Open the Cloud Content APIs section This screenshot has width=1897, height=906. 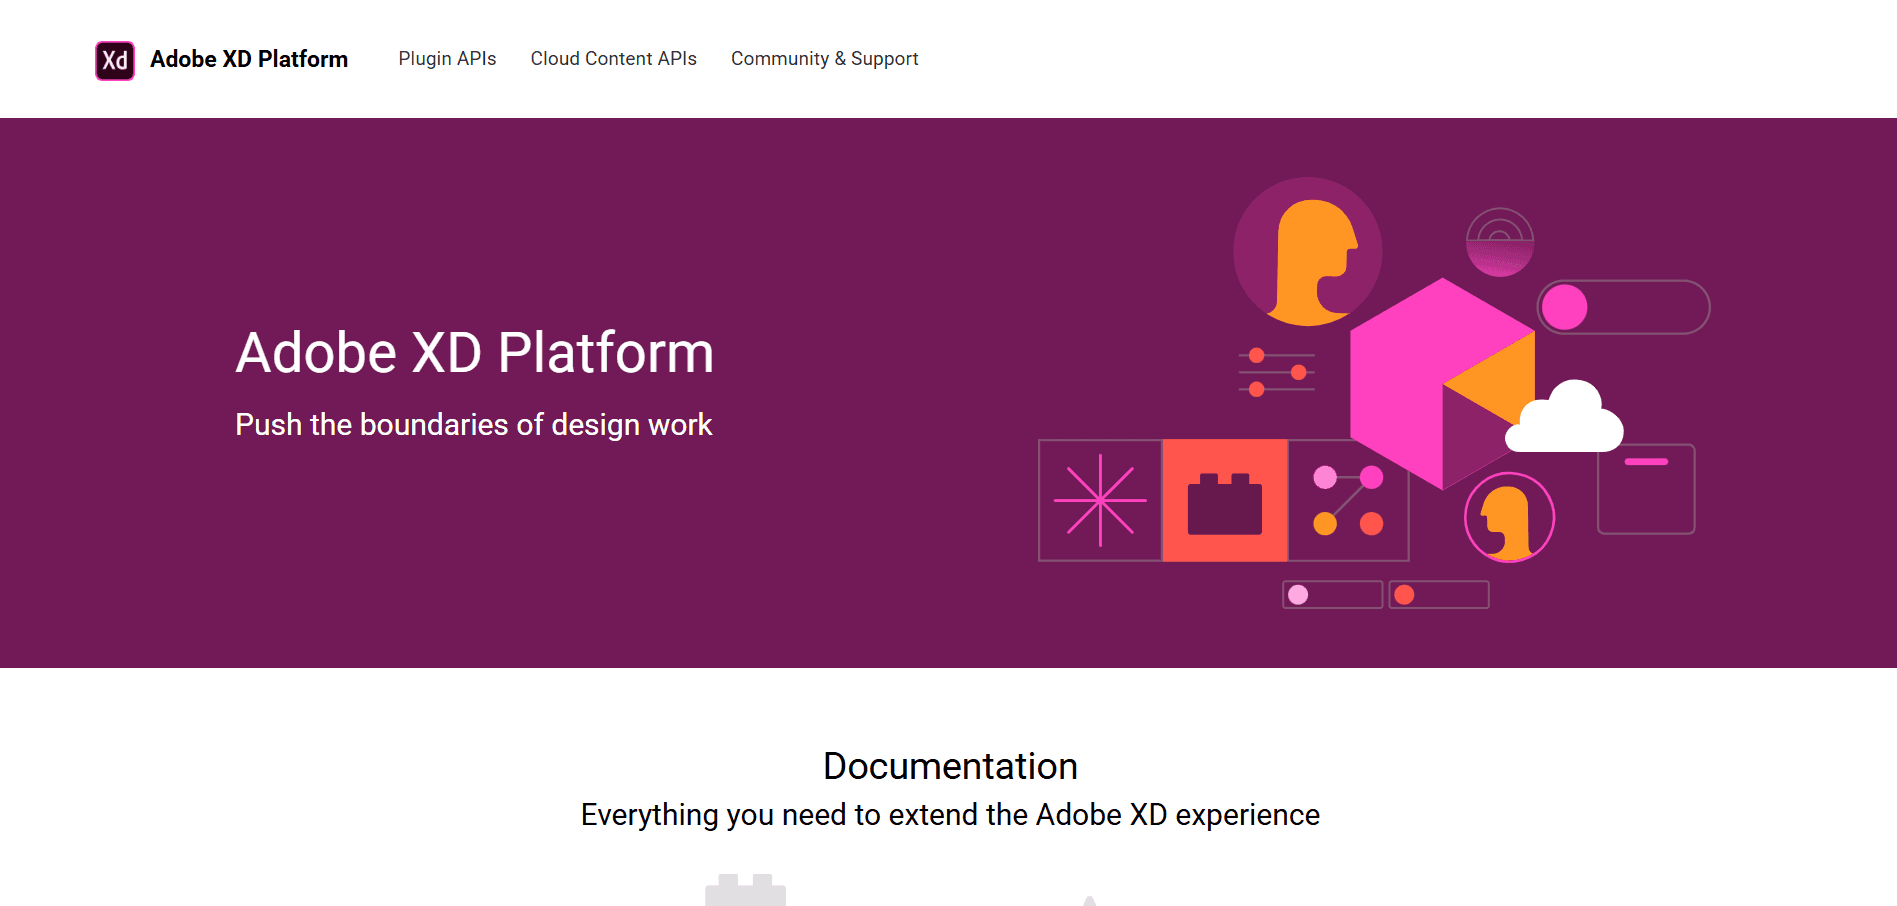(613, 58)
